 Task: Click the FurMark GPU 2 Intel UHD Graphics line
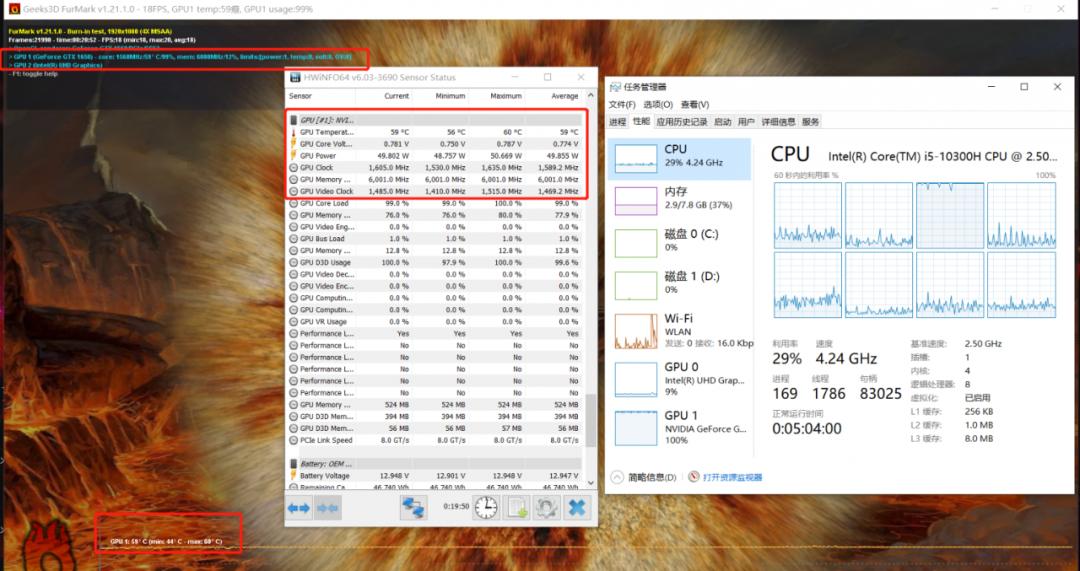[x=56, y=65]
